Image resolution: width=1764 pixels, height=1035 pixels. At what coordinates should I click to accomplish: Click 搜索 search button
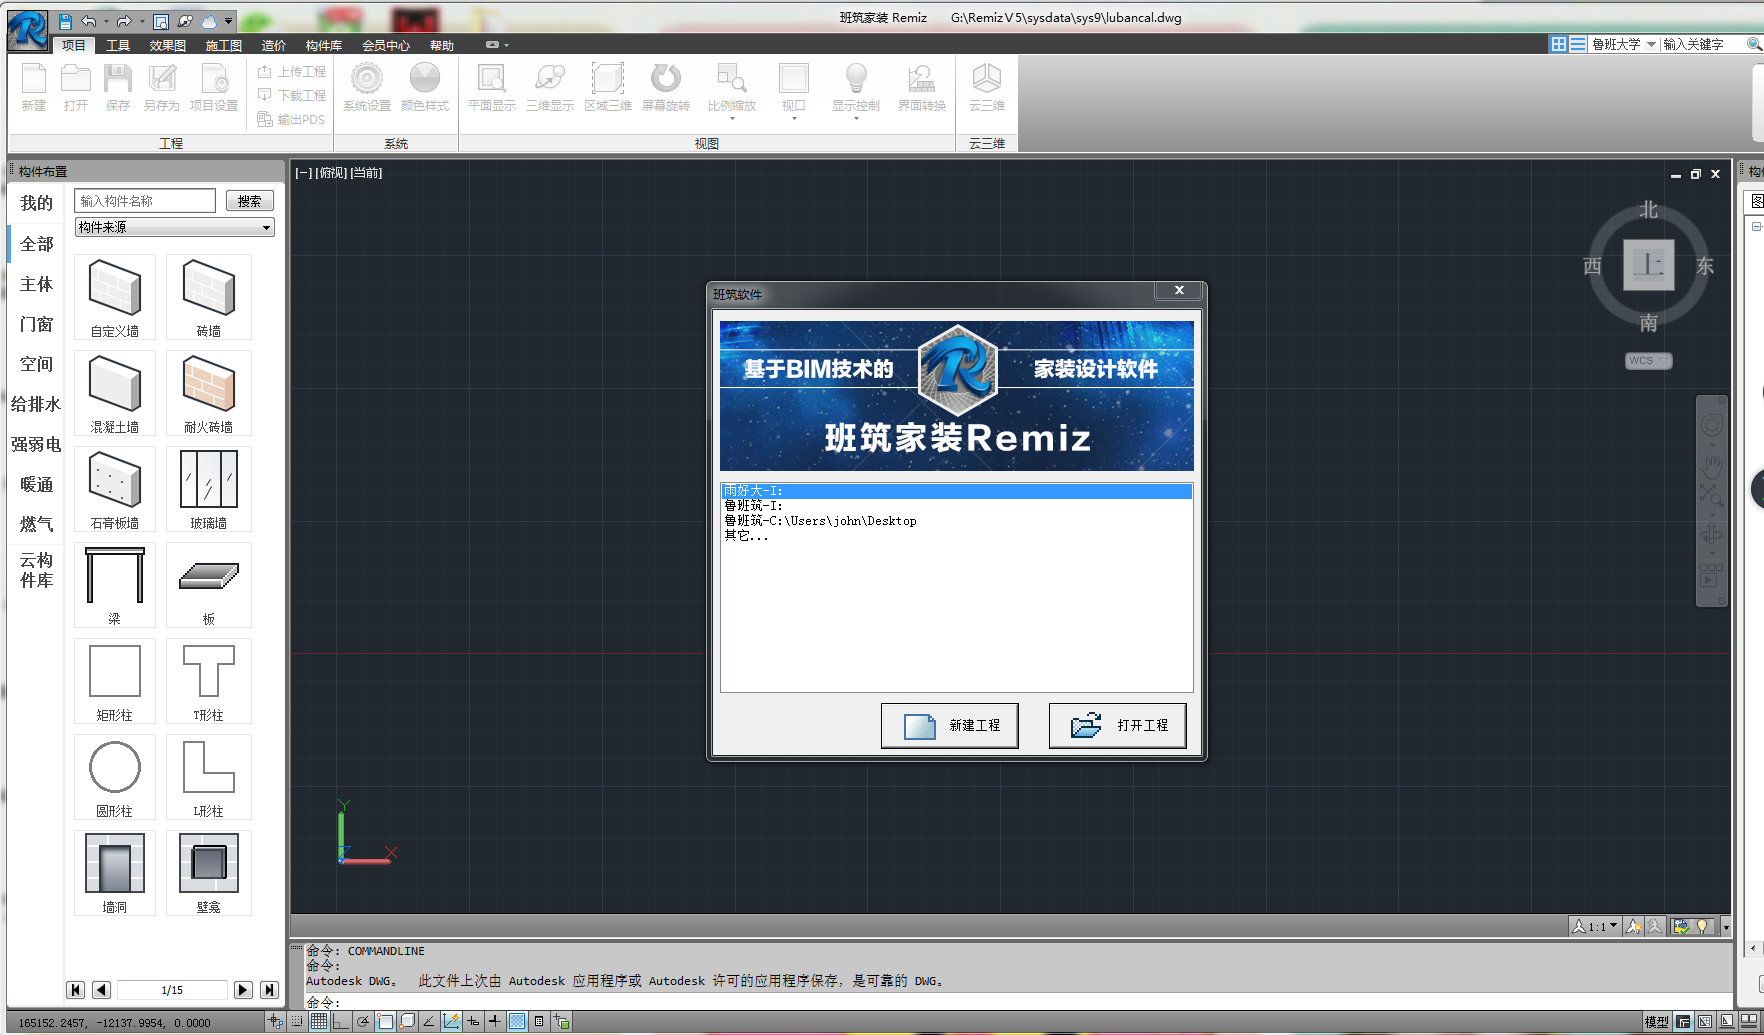(x=250, y=201)
